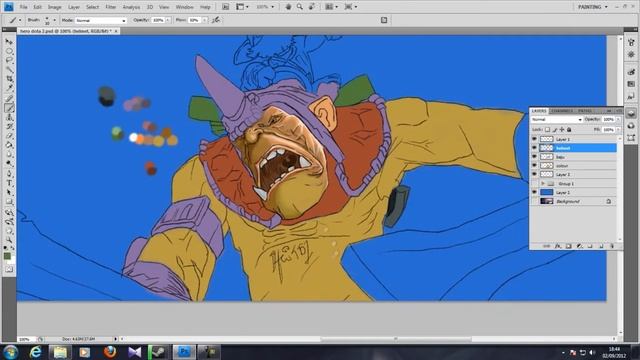Open the PAINTING workspace switcher
The image size is (640, 360).
pos(592,7)
